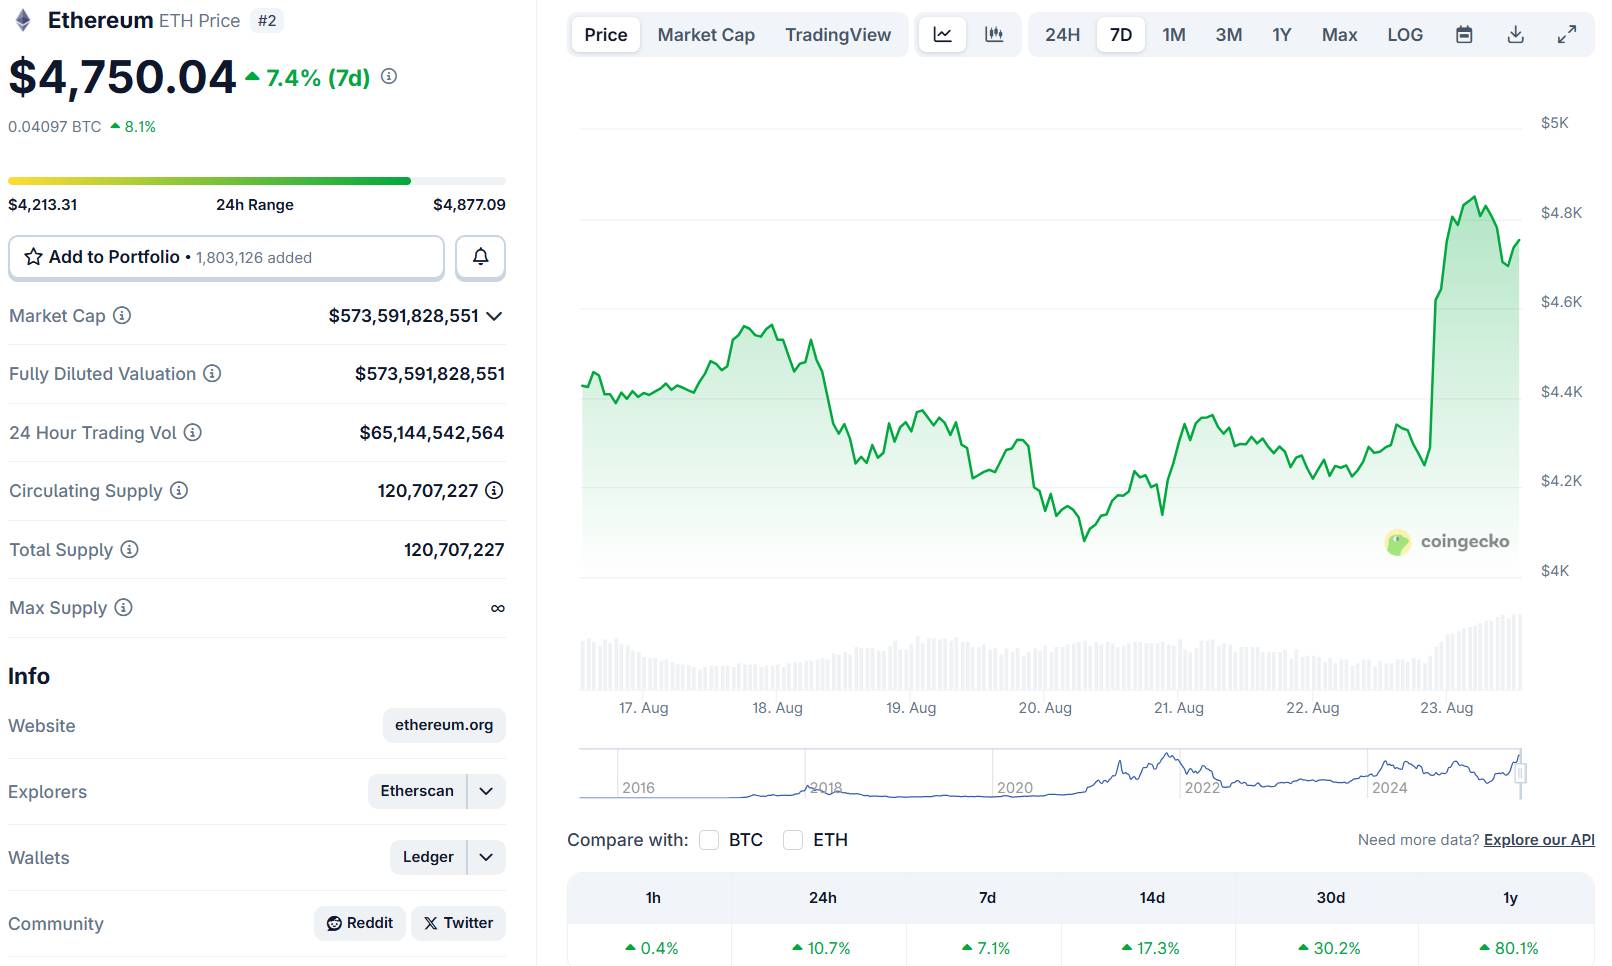Click the Ethereum diamond logo icon
This screenshot has height=966, width=1612.
pyautogui.click(x=23, y=20)
